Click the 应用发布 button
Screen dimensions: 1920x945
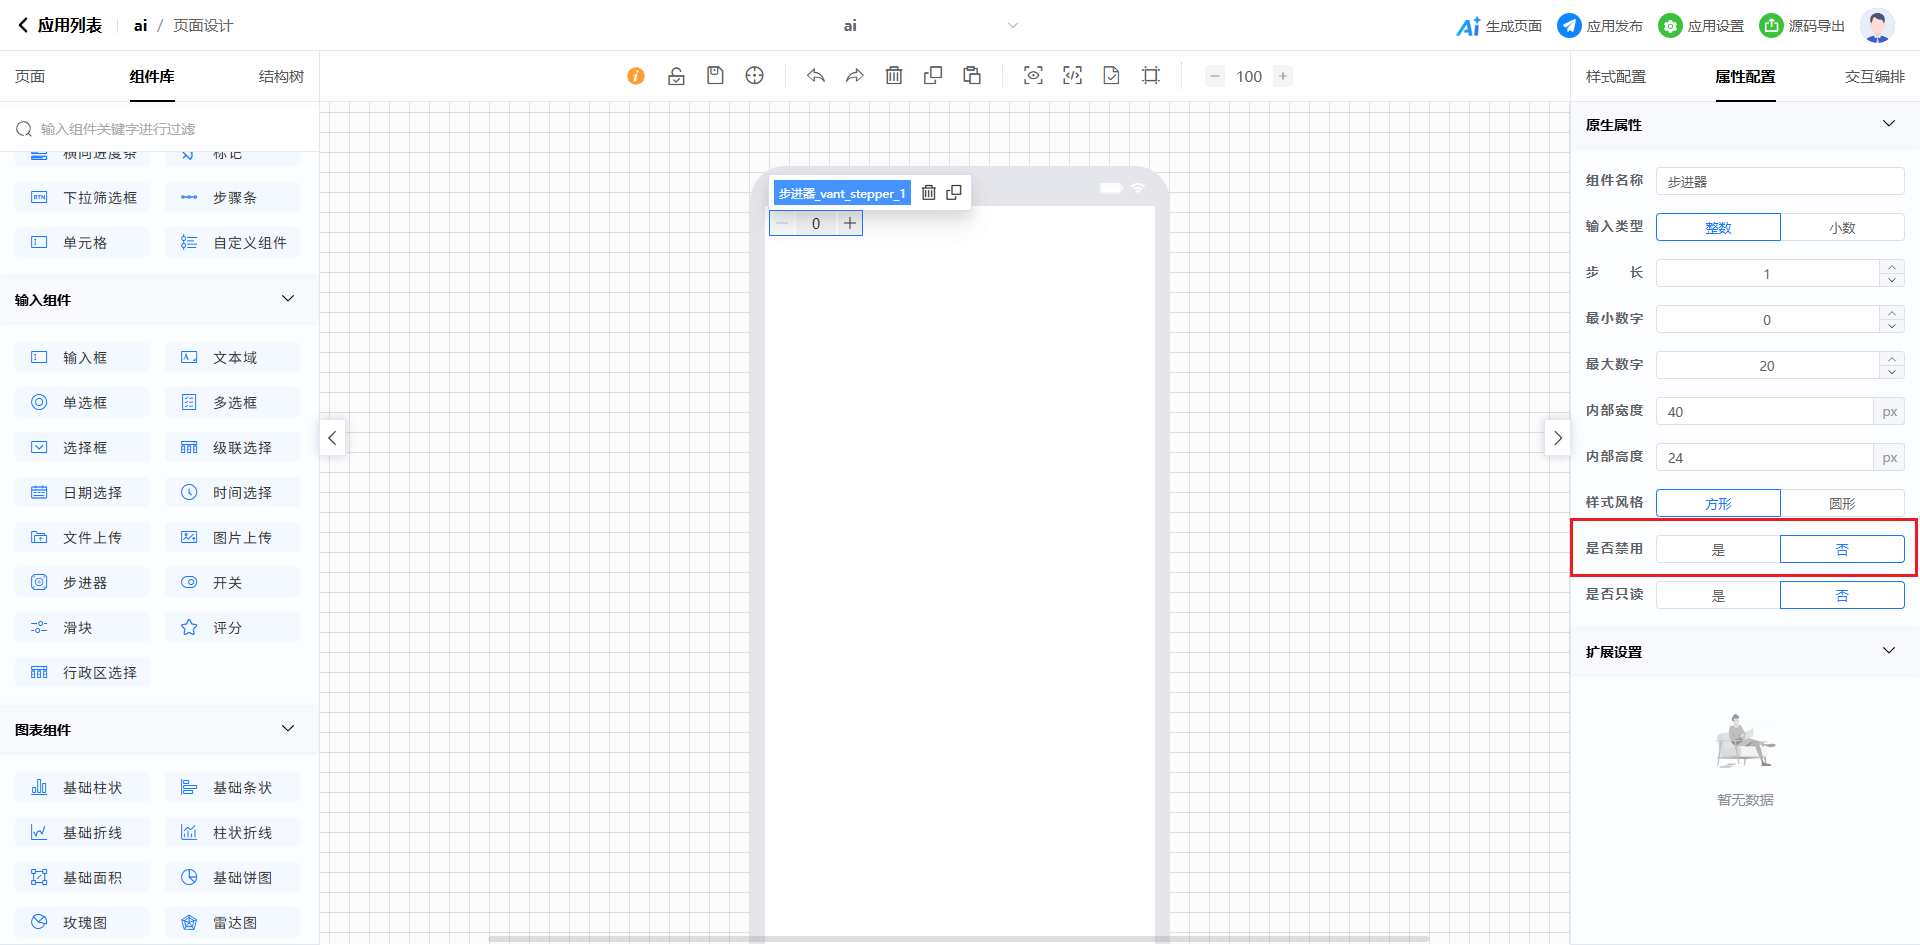[1600, 26]
